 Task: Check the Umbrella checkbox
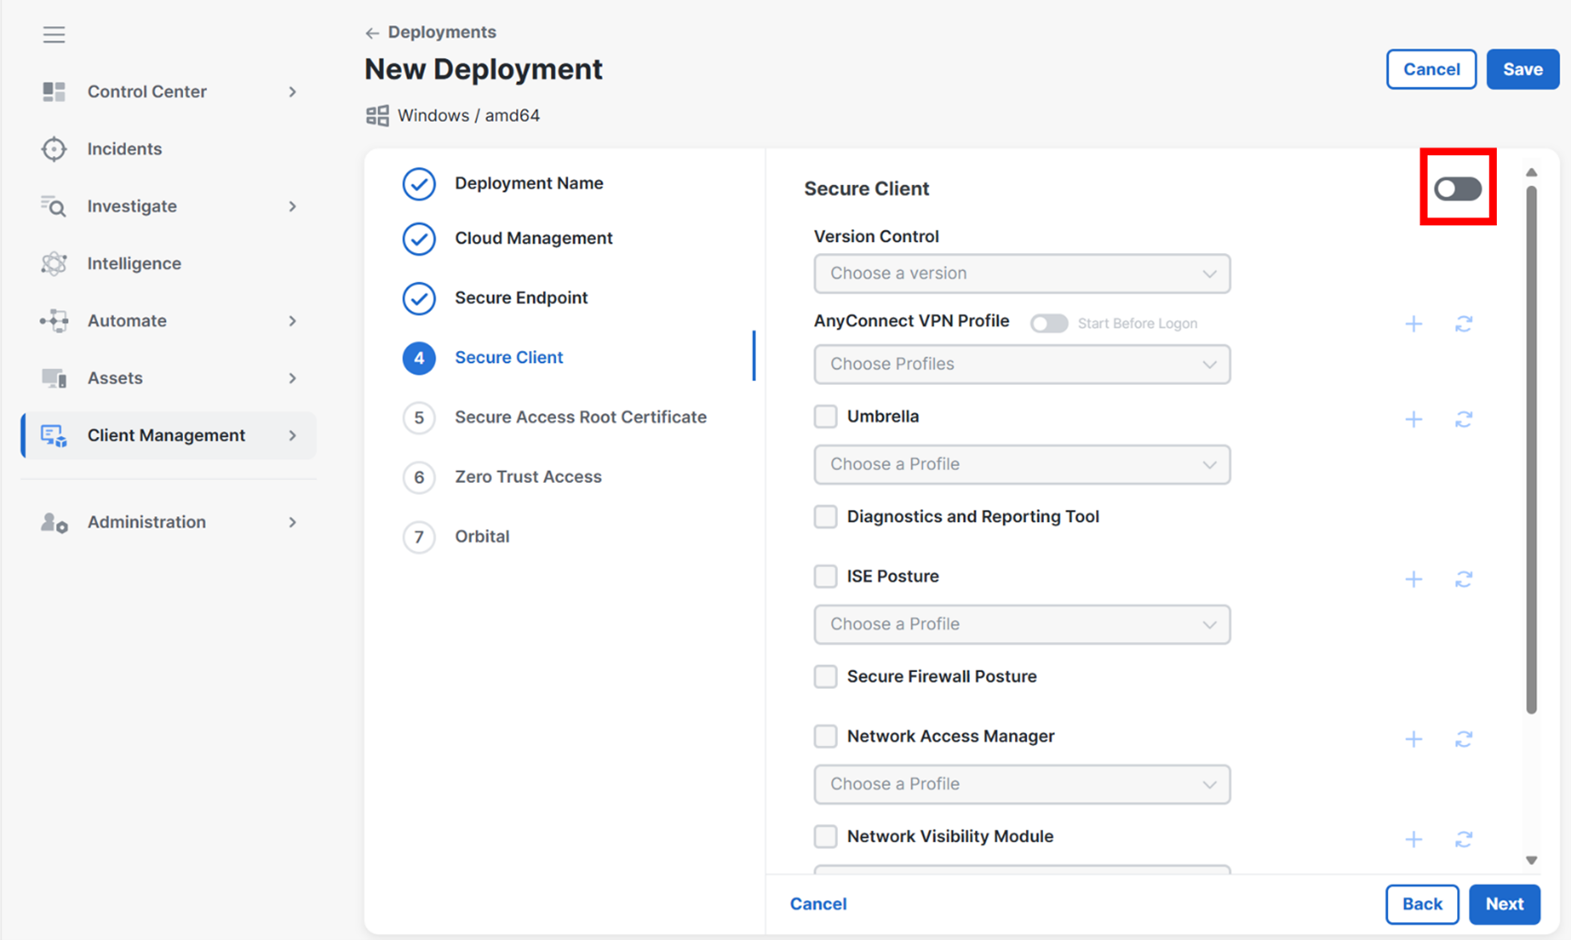pyautogui.click(x=825, y=417)
